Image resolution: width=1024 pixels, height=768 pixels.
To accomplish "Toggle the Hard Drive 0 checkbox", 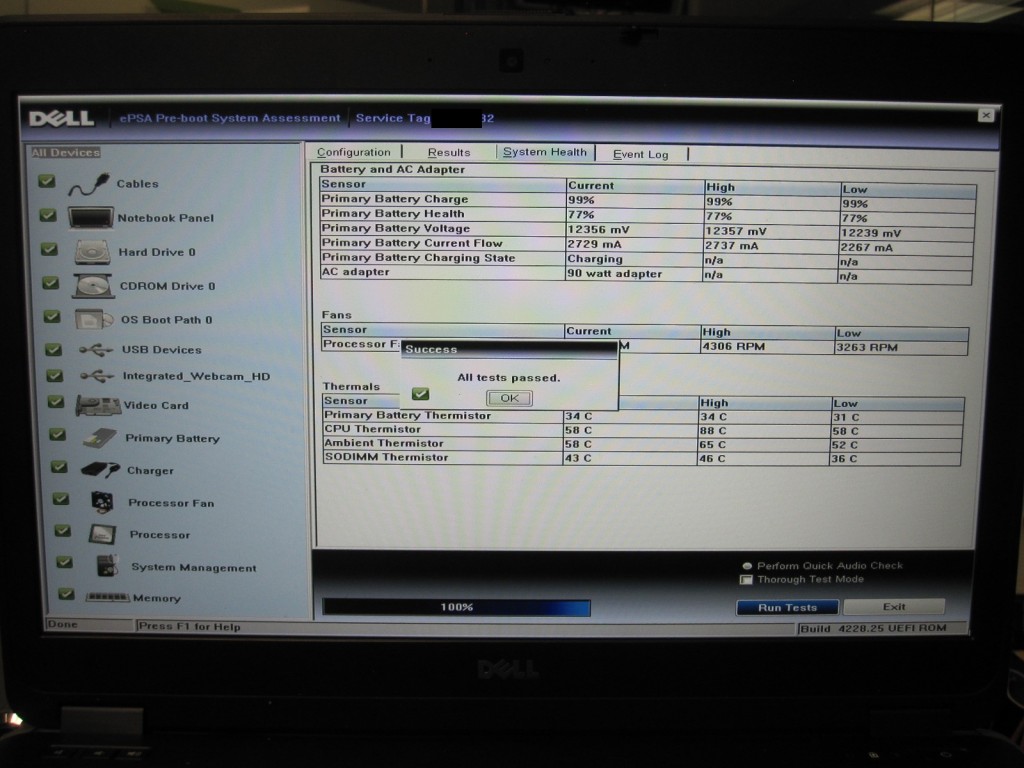I will [x=49, y=249].
